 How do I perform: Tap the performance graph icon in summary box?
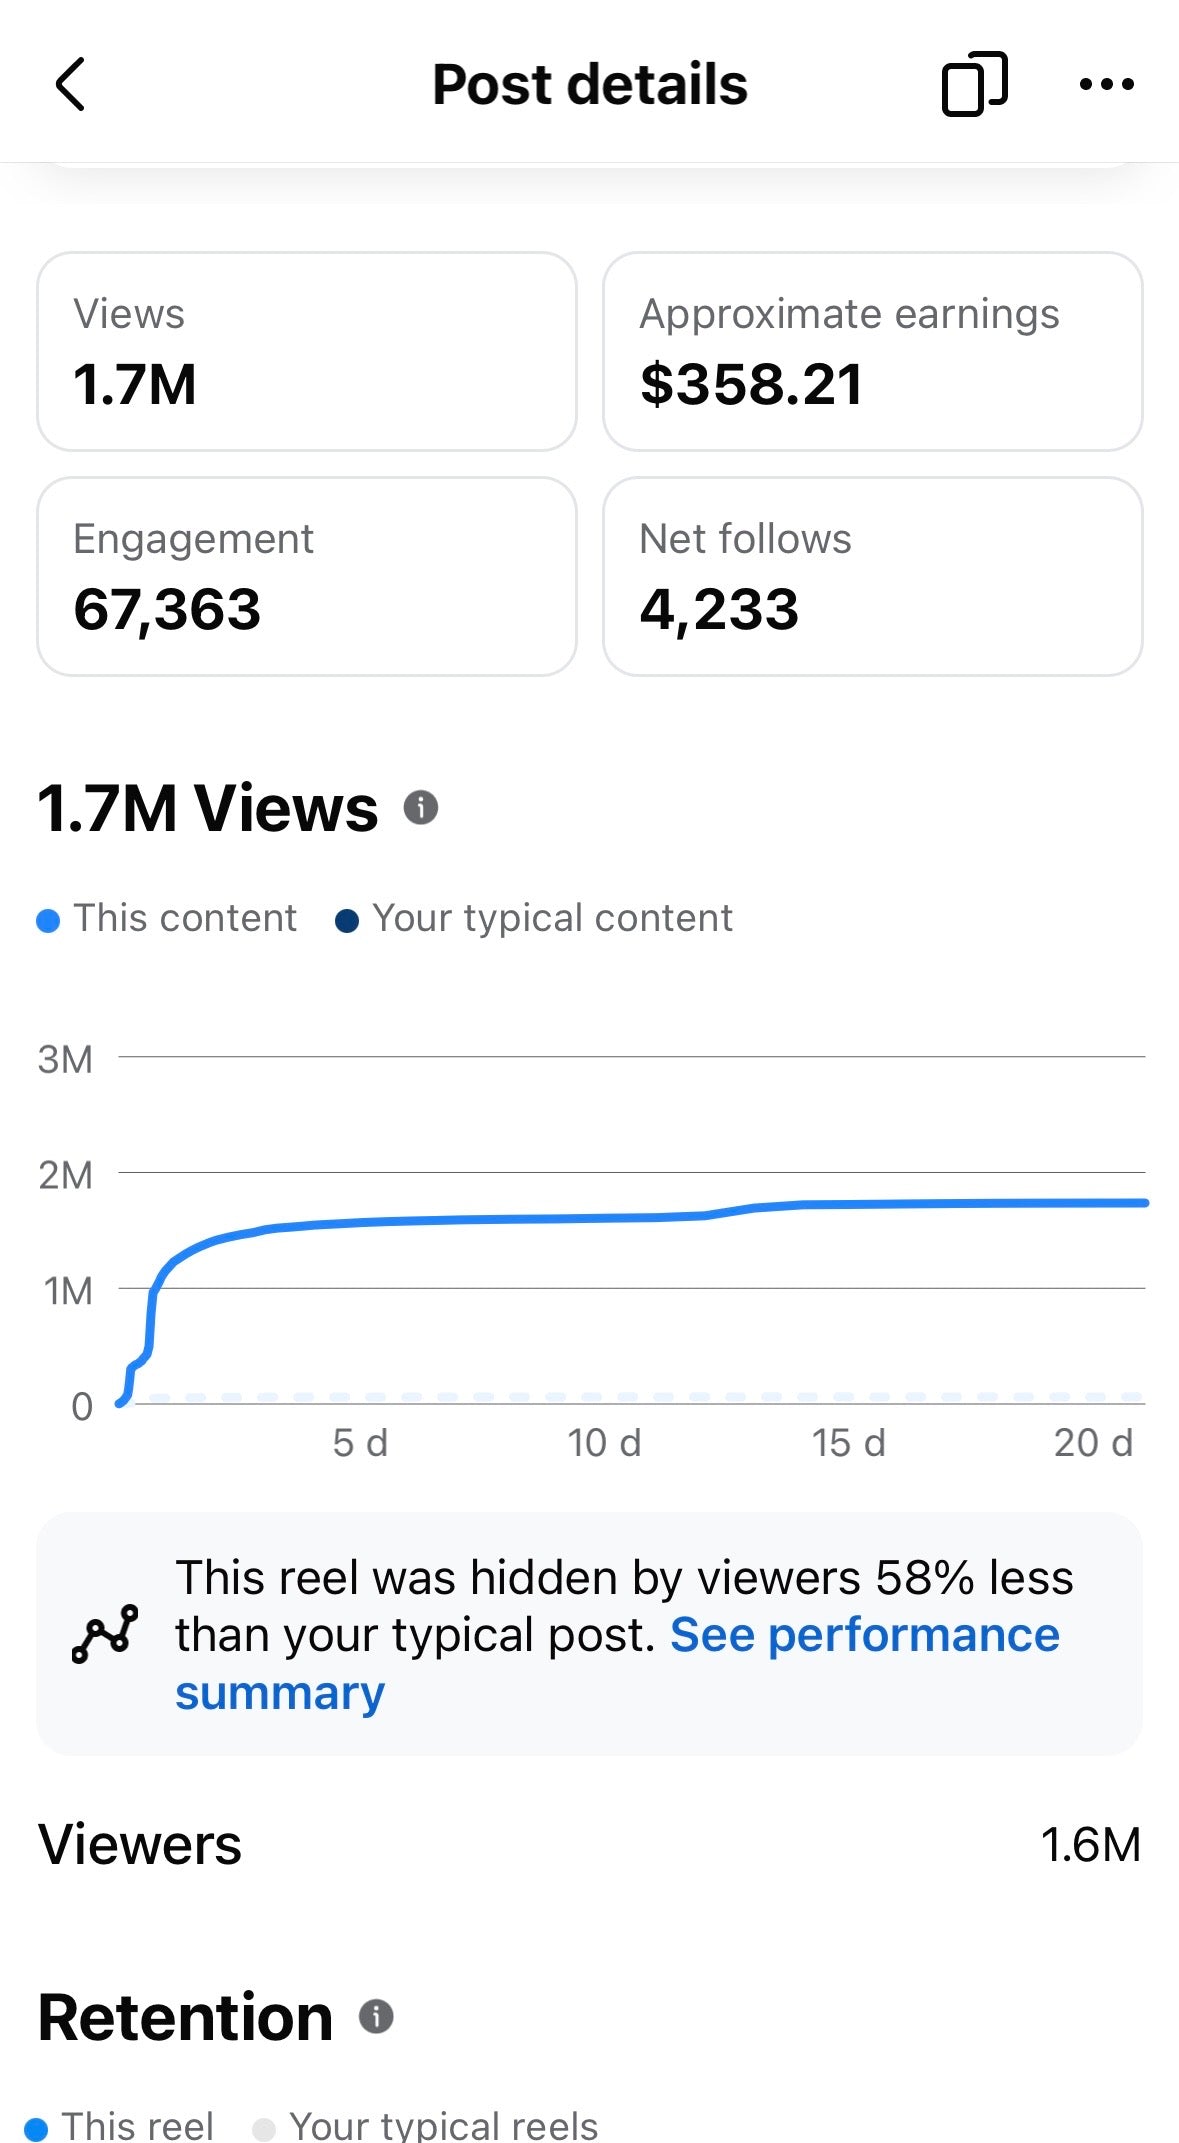pyautogui.click(x=105, y=1634)
